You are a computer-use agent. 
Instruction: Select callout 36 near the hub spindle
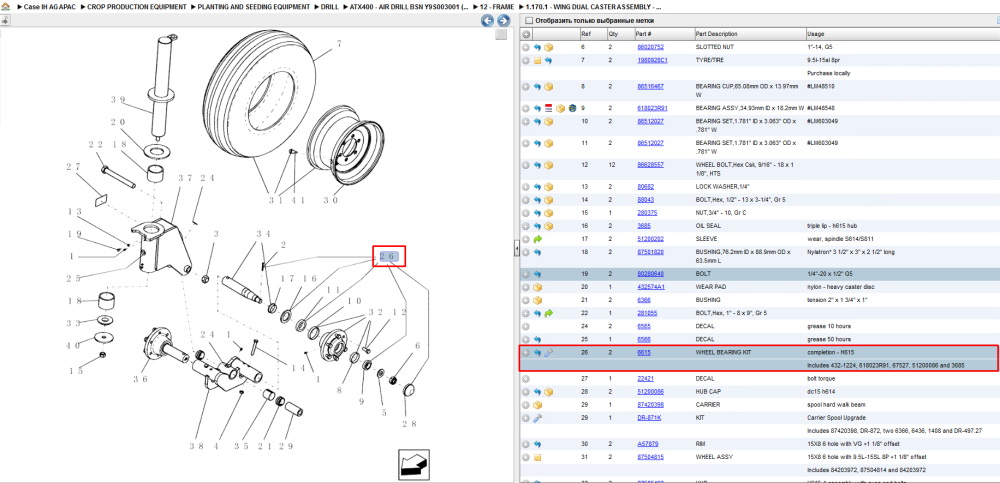(x=140, y=378)
